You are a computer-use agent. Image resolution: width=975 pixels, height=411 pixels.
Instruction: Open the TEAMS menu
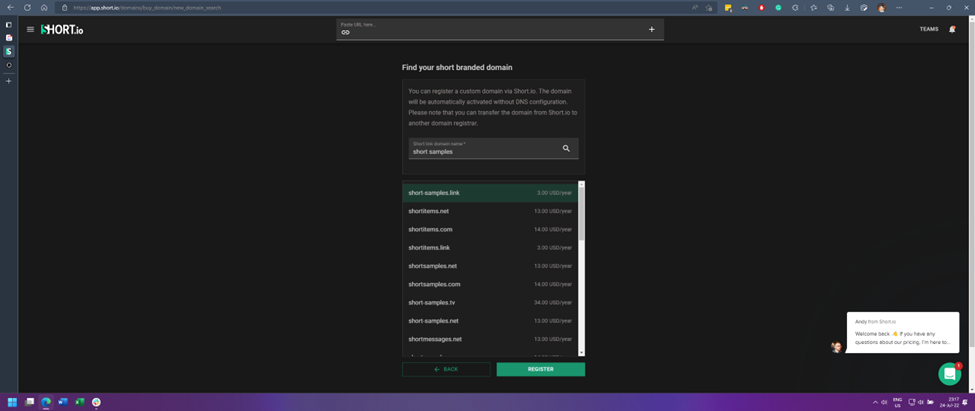pyautogui.click(x=929, y=29)
